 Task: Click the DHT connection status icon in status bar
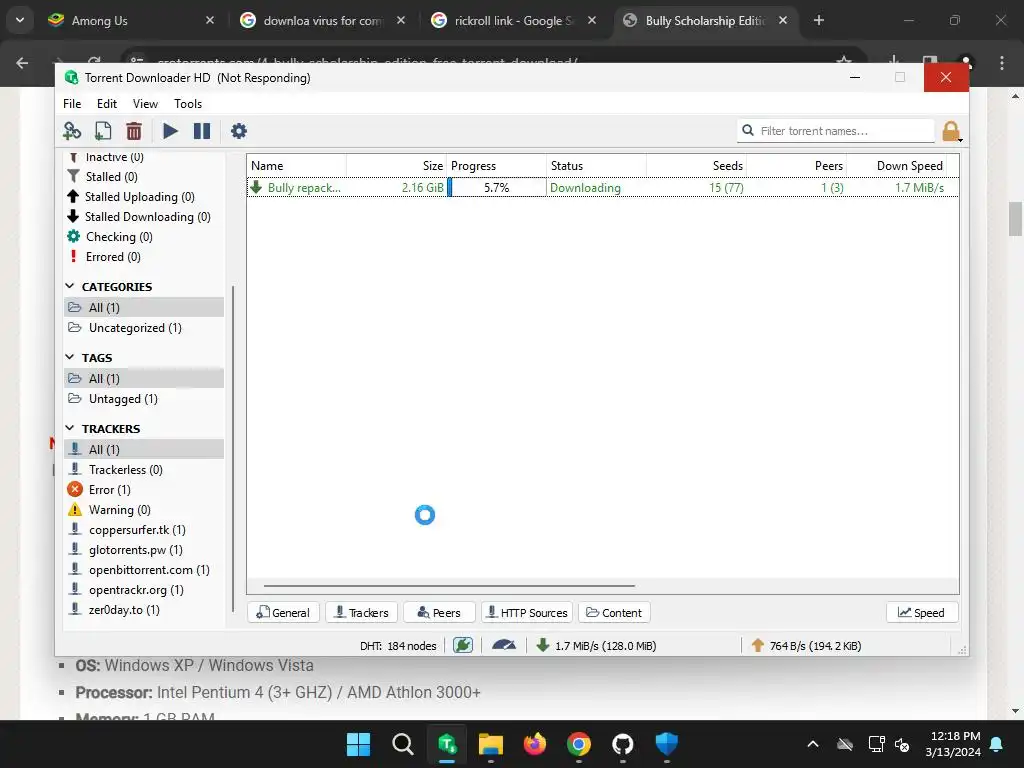(x=463, y=646)
